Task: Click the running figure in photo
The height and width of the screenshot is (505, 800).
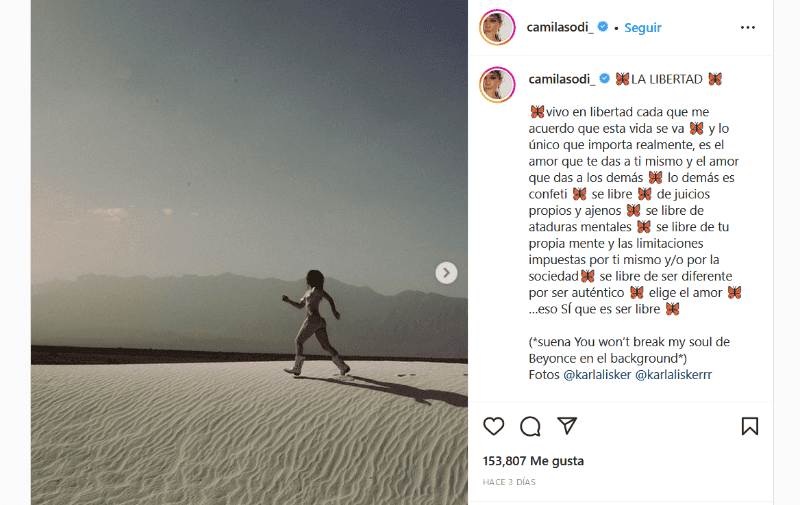Action: [315, 324]
